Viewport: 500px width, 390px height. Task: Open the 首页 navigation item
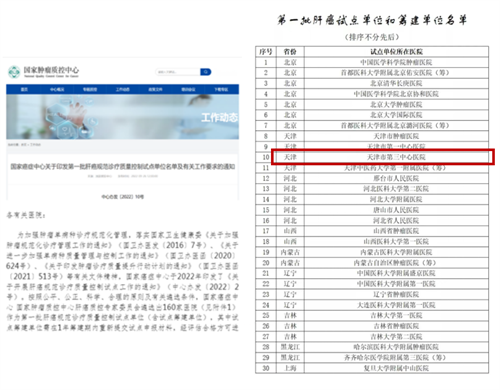[24, 89]
